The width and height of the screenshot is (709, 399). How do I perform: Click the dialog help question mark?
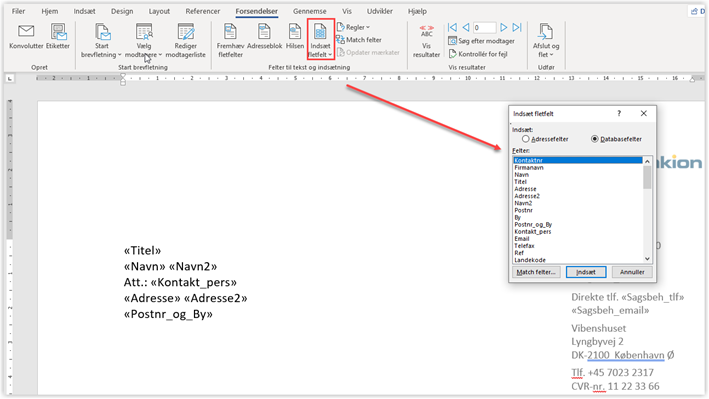(x=619, y=114)
